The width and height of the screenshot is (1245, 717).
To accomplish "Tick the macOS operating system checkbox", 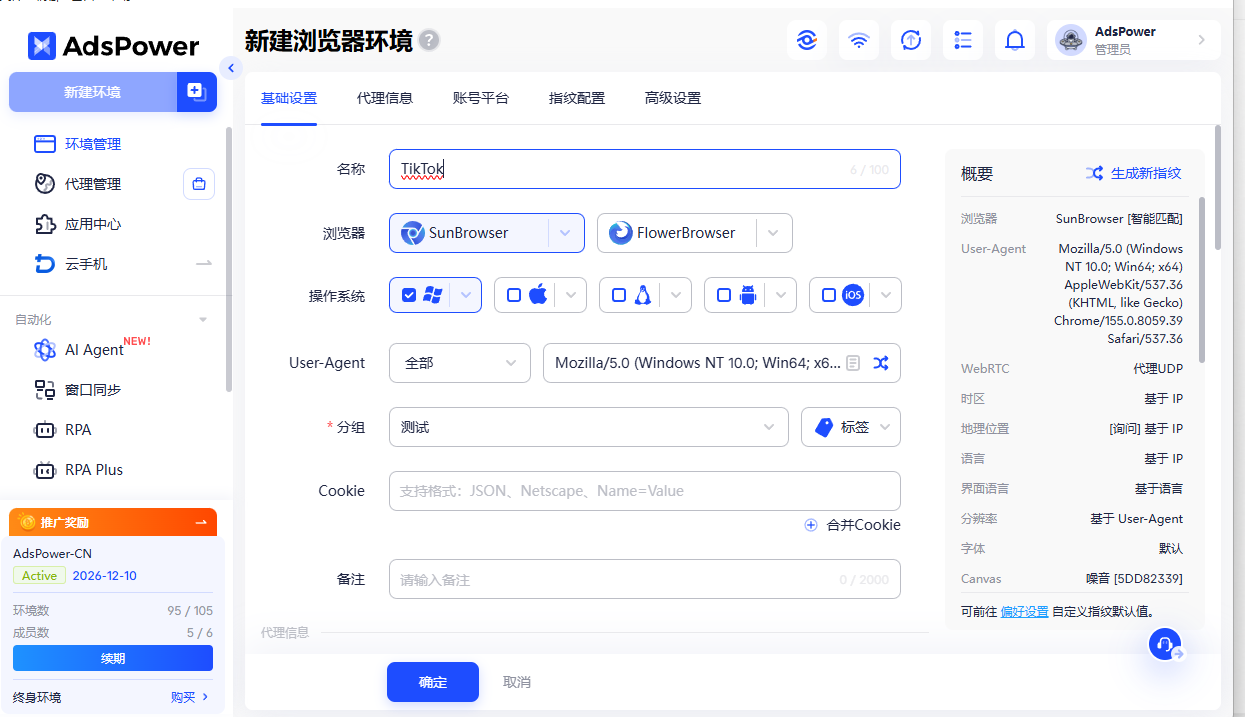I will pos(514,295).
